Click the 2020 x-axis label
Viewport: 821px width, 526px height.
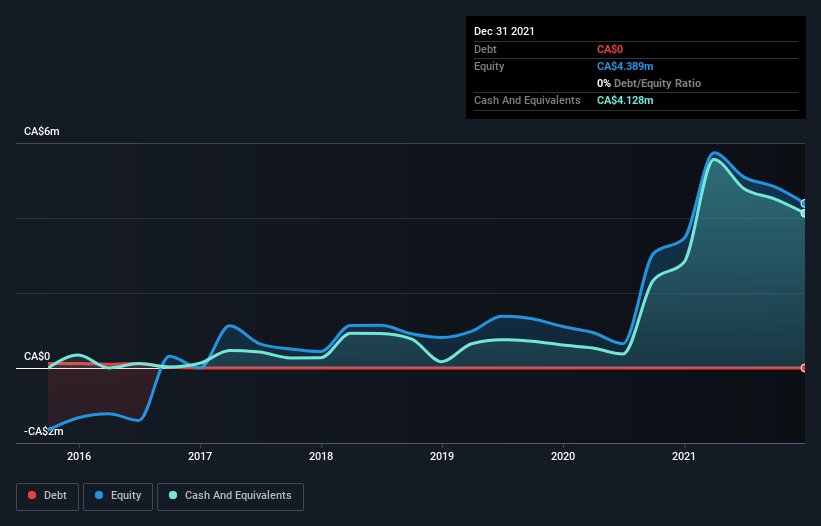(563, 456)
